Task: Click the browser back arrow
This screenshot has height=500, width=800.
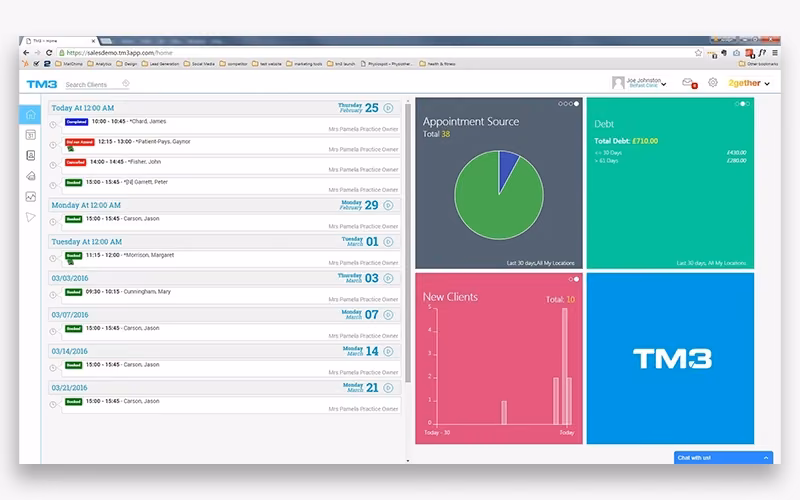Action: tap(26, 53)
